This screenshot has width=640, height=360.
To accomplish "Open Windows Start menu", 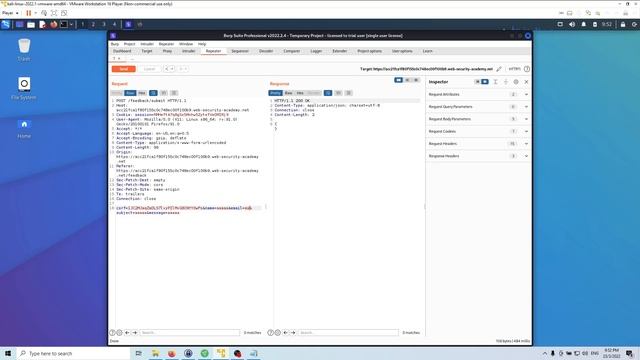I will [x=8, y=353].
